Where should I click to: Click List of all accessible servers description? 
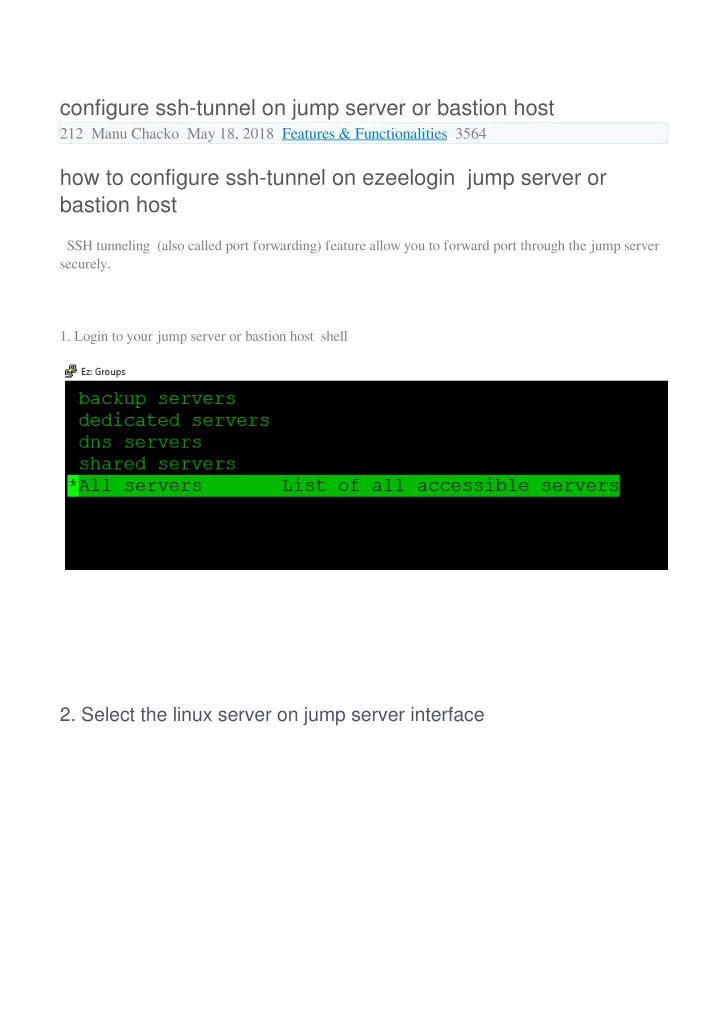pyautogui.click(x=450, y=486)
